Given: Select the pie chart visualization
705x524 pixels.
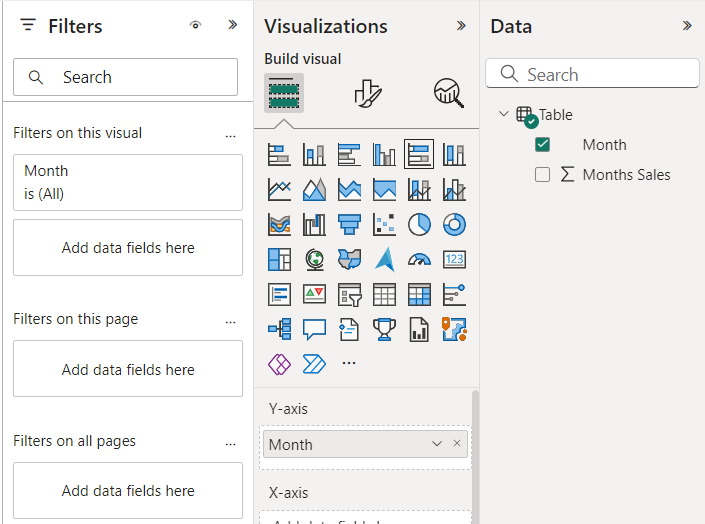Looking at the screenshot, I should point(419,224).
